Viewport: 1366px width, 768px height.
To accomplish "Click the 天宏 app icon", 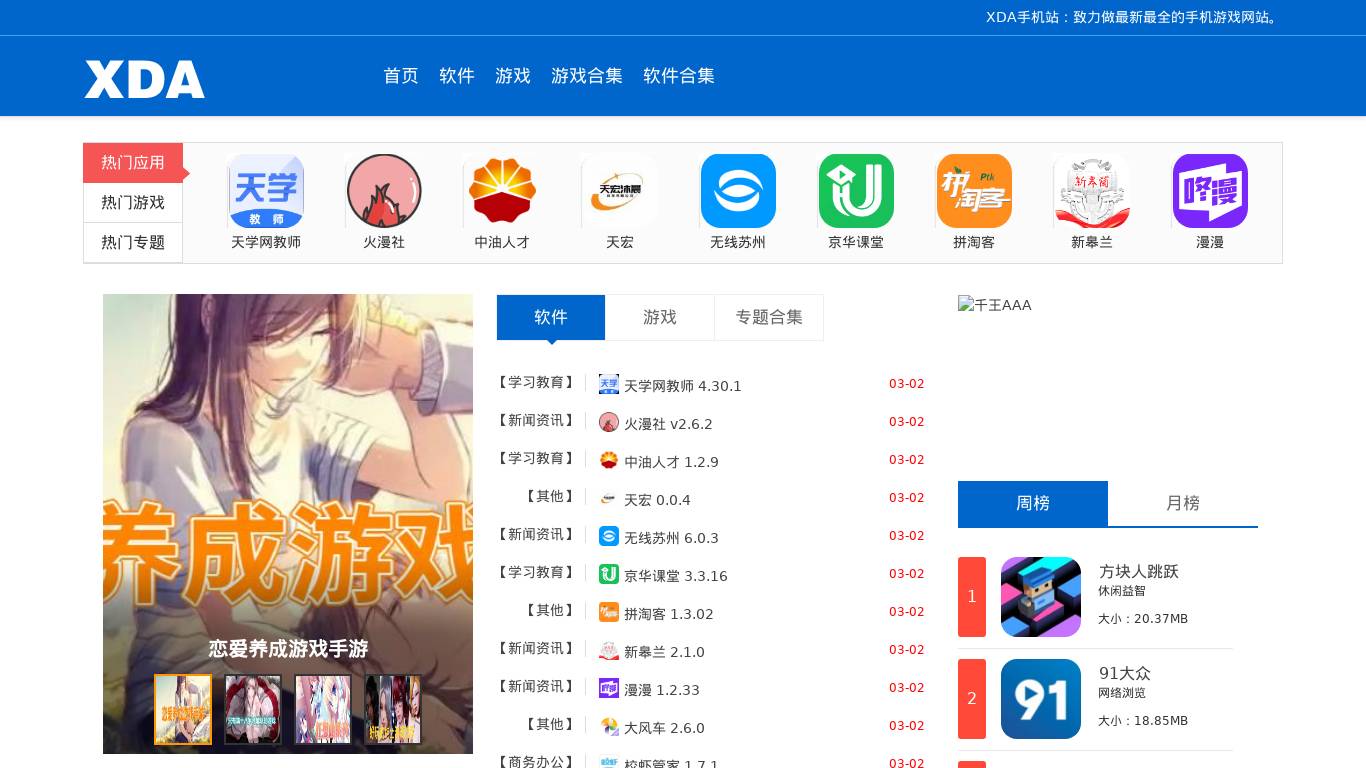I will coord(620,191).
